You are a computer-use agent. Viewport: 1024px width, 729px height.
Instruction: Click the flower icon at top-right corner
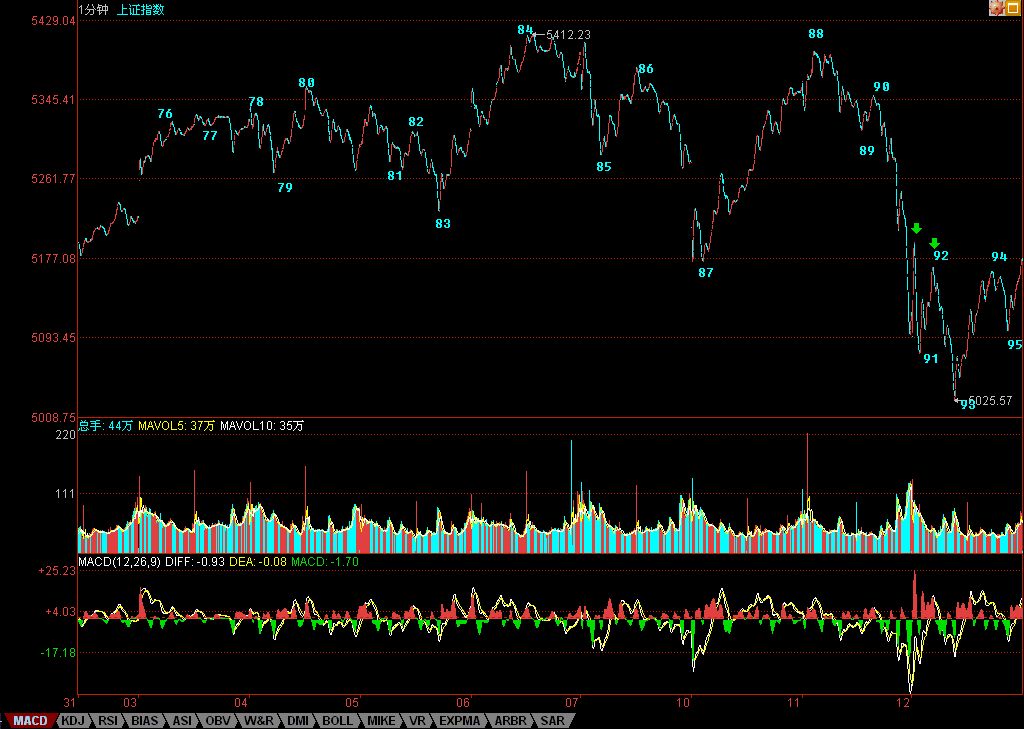pyautogui.click(x=996, y=8)
